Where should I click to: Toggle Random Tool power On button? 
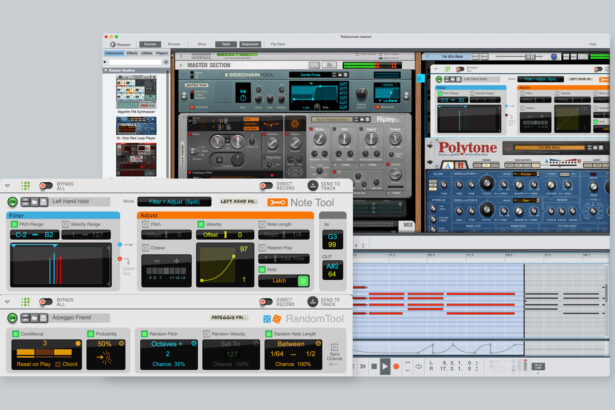[13, 318]
